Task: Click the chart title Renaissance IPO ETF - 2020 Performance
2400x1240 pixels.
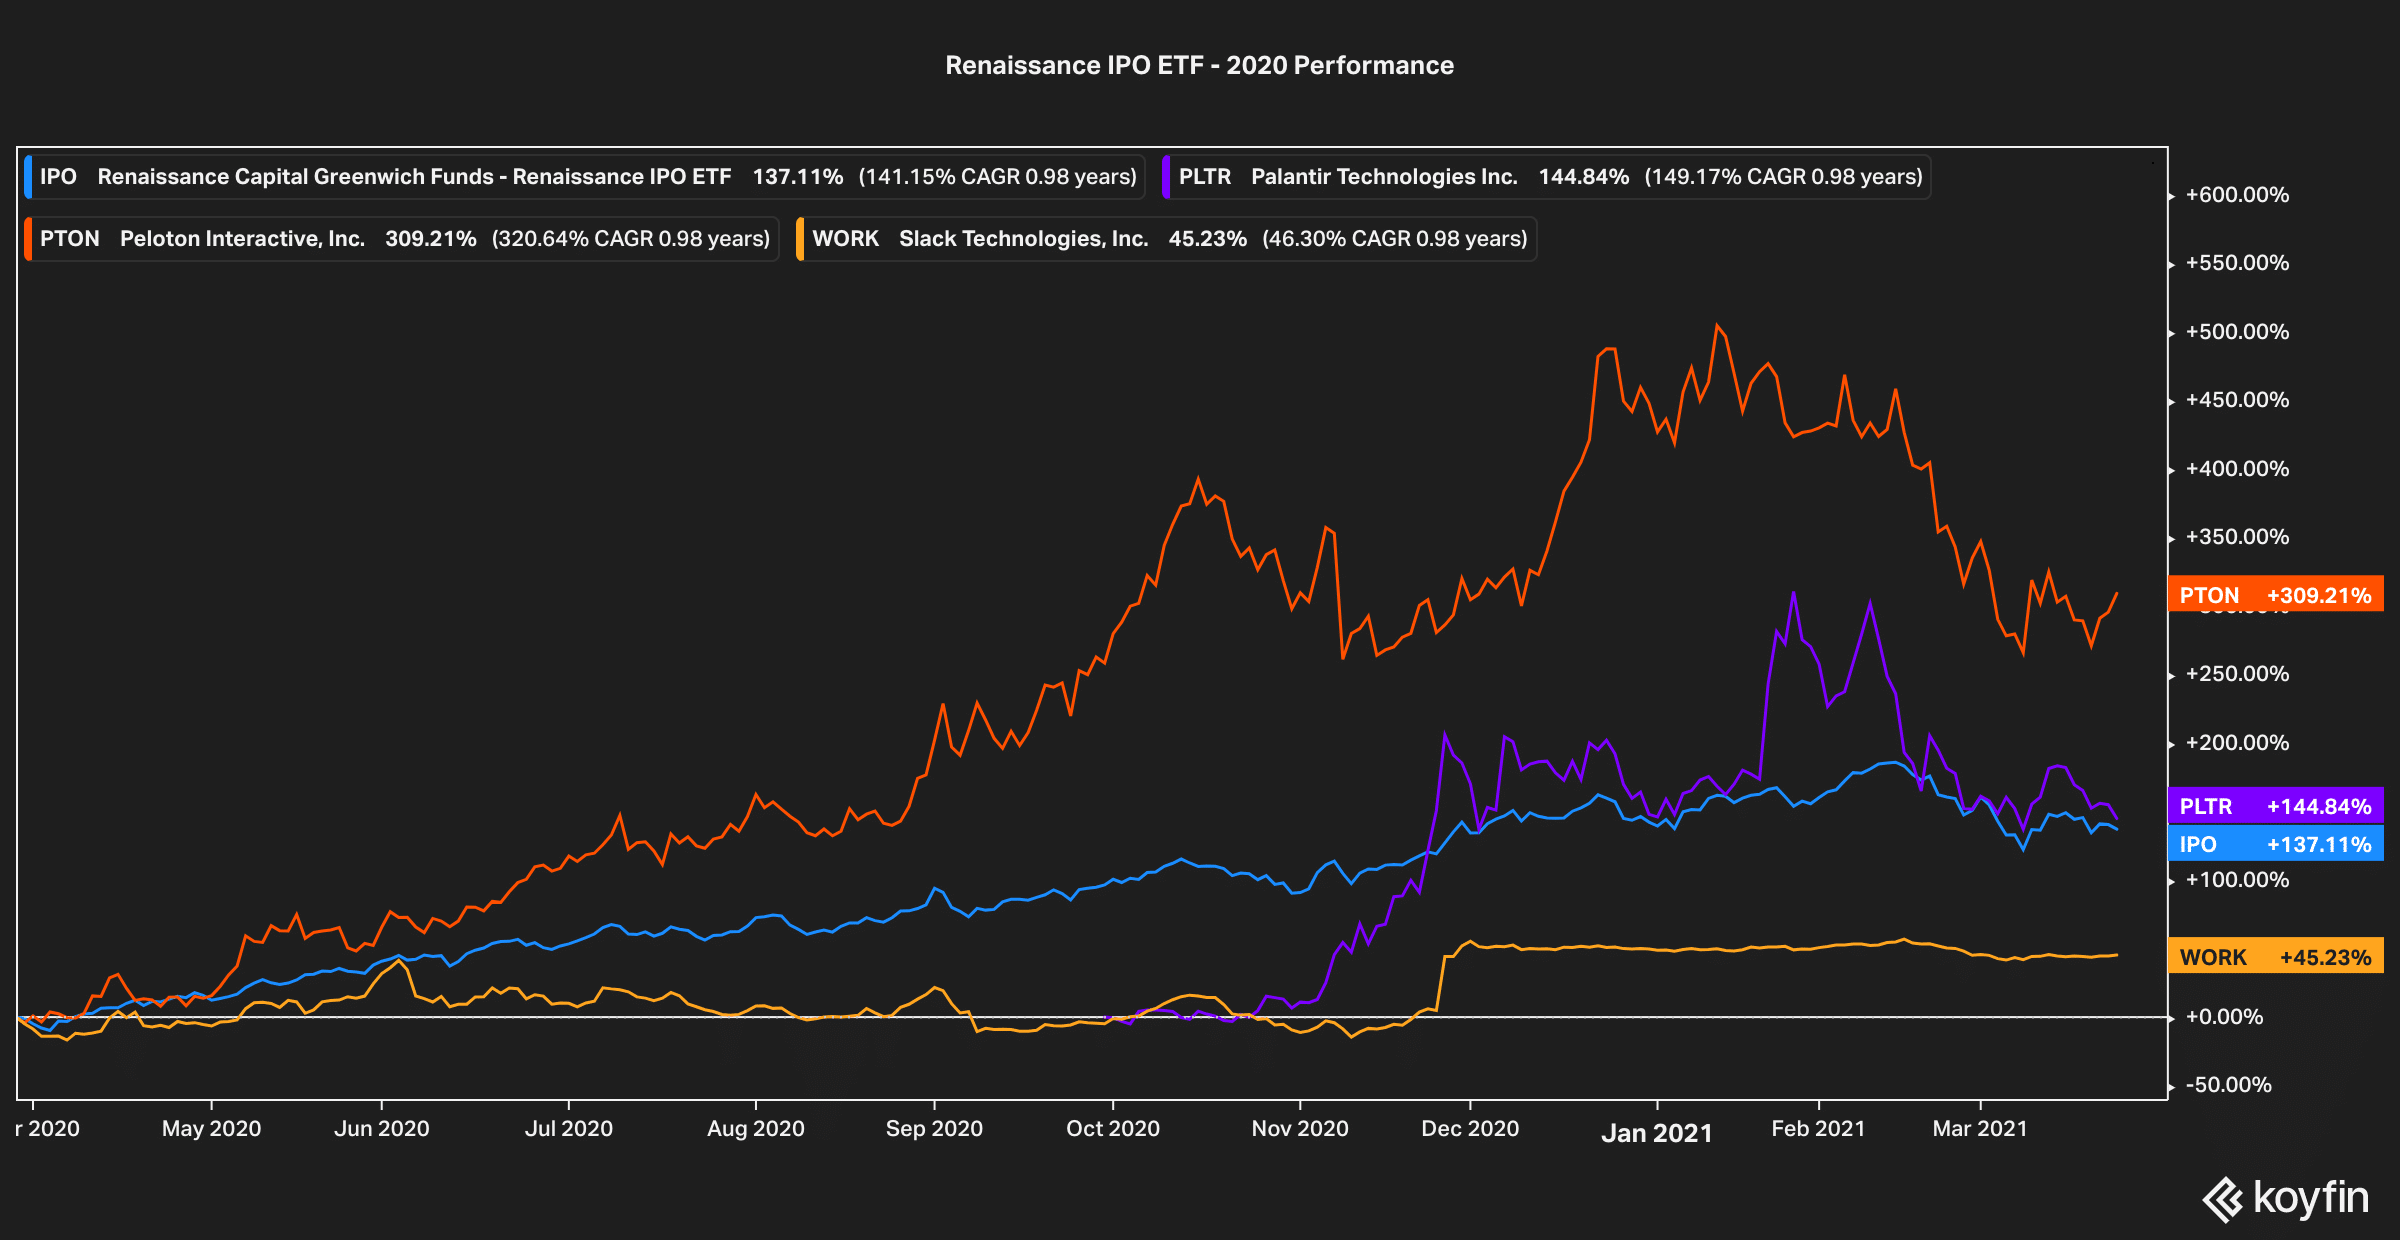Action: [1199, 65]
